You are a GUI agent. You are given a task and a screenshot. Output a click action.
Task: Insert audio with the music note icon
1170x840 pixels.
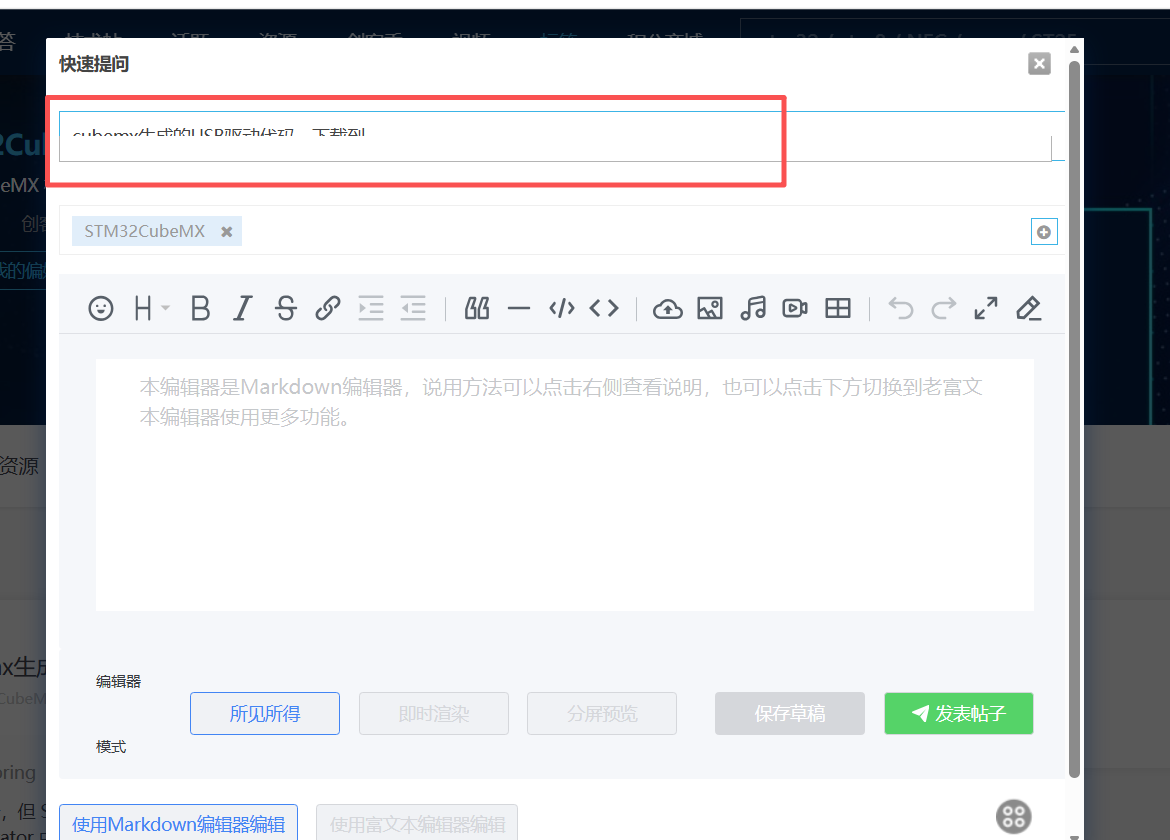[753, 308]
